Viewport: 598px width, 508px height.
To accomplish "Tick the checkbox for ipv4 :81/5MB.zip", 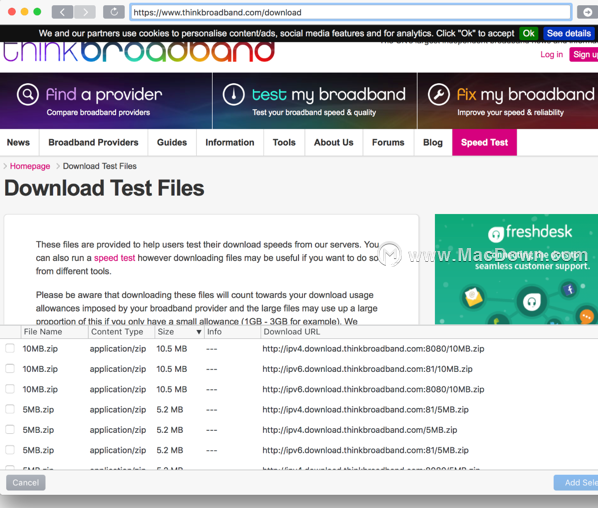I will pos(10,409).
